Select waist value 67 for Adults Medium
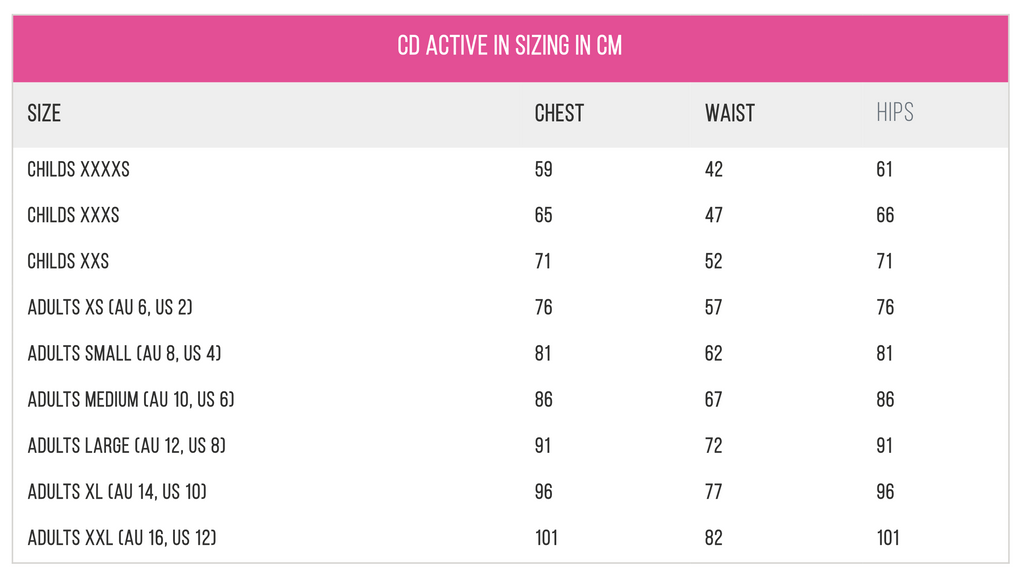This screenshot has height=578, width=1024. (714, 399)
